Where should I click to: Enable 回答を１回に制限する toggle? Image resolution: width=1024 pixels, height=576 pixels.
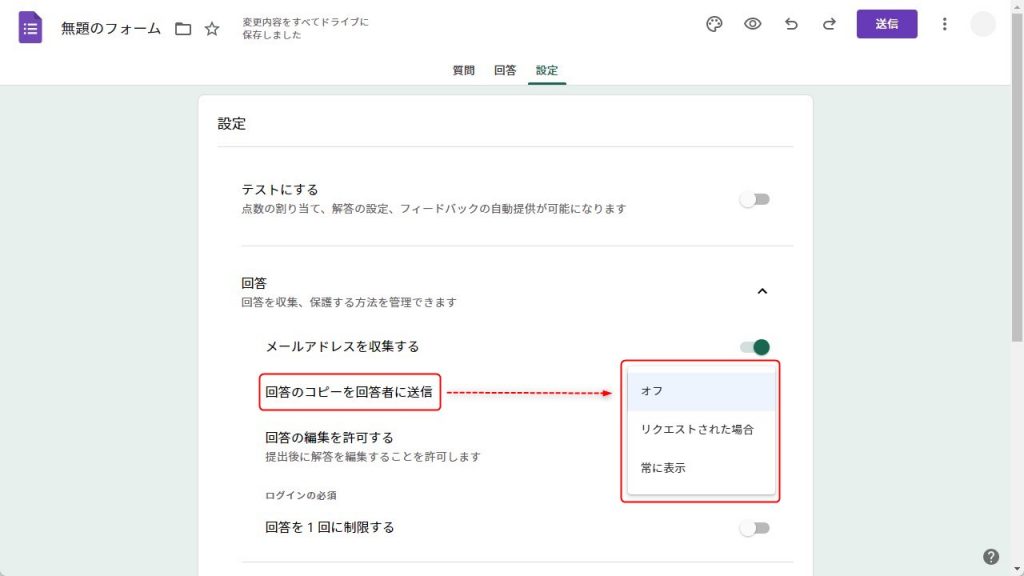[x=754, y=528]
